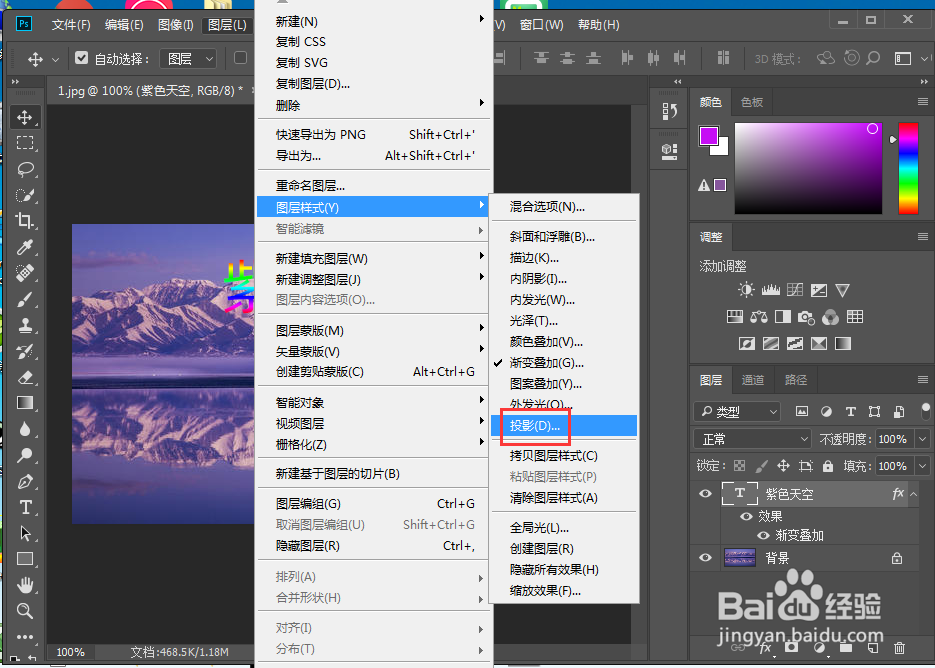Toggle lock position of the layer
This screenshot has width=935, height=668.
[783, 466]
